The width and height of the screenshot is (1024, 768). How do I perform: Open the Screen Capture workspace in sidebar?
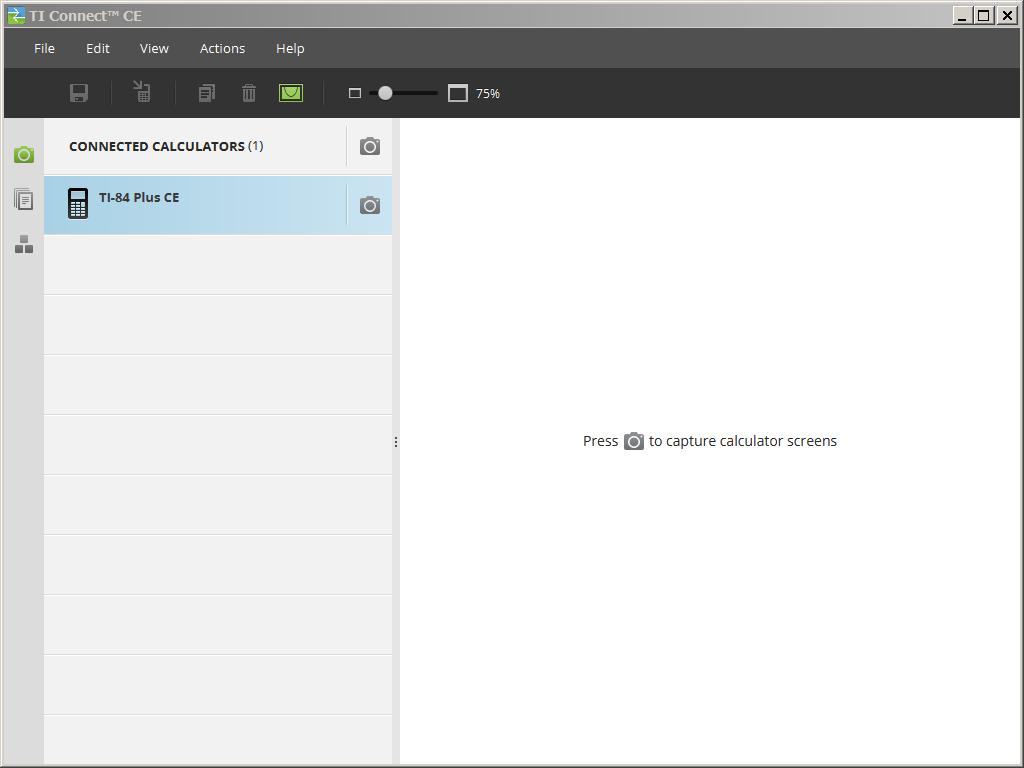point(24,155)
